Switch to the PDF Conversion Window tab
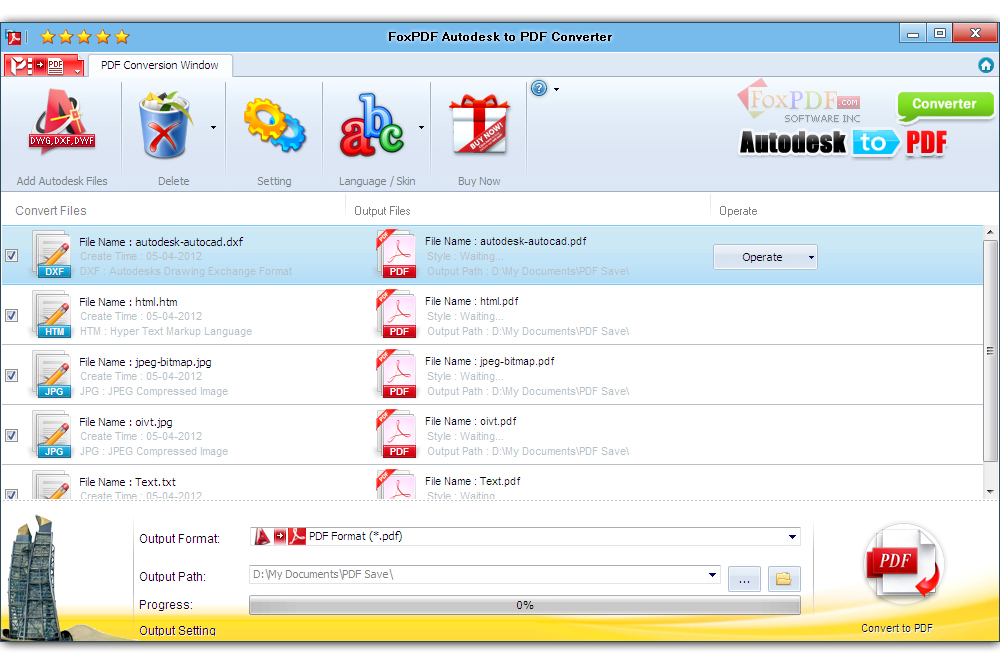The image size is (1000, 663). [x=159, y=65]
